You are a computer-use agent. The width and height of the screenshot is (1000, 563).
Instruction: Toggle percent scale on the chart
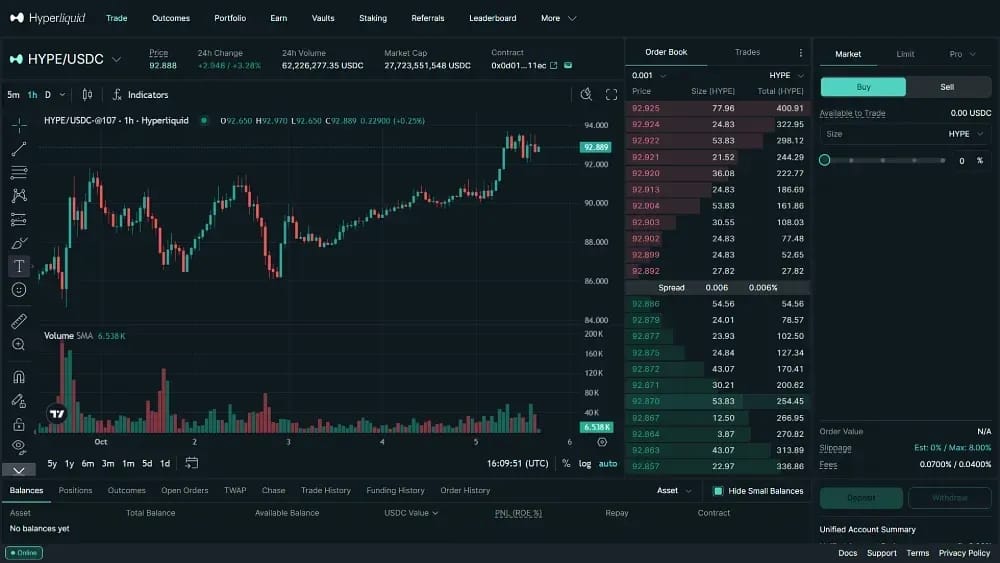[x=566, y=464]
